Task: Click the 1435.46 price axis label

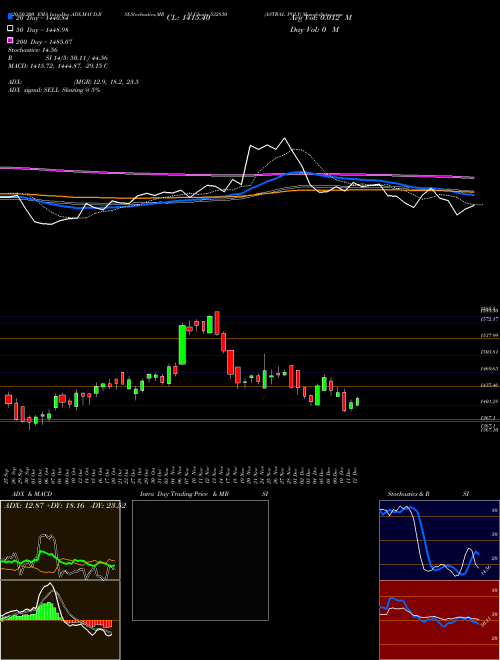Action: pos(490,385)
